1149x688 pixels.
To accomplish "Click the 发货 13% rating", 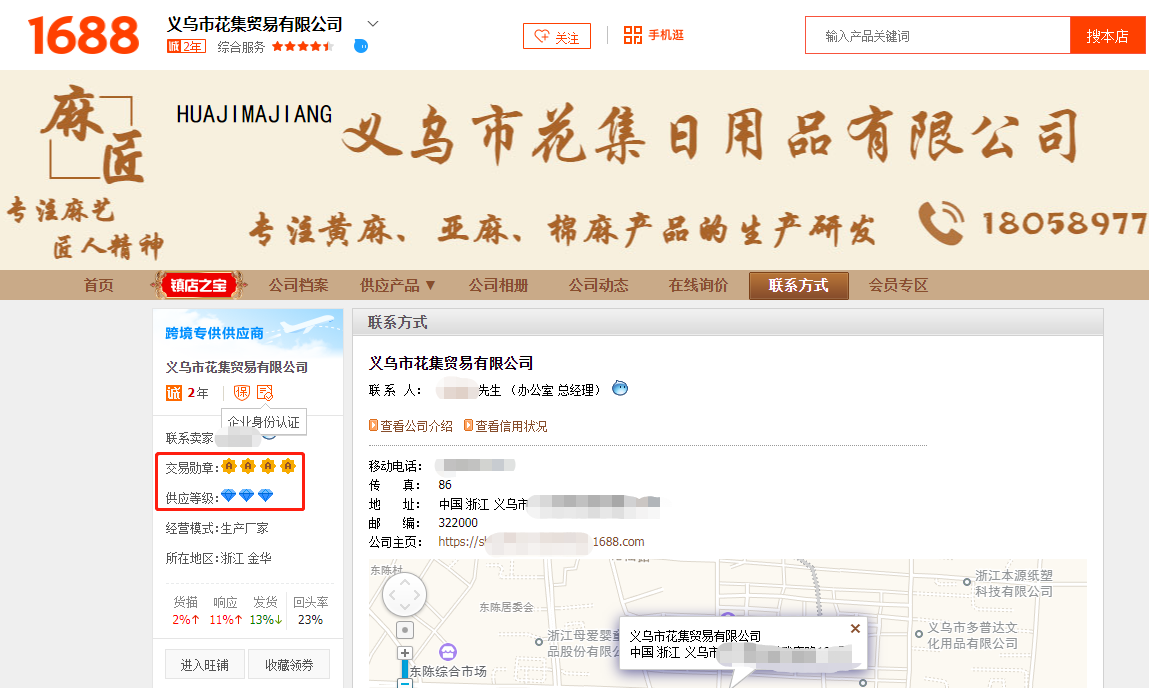I will pos(265,610).
